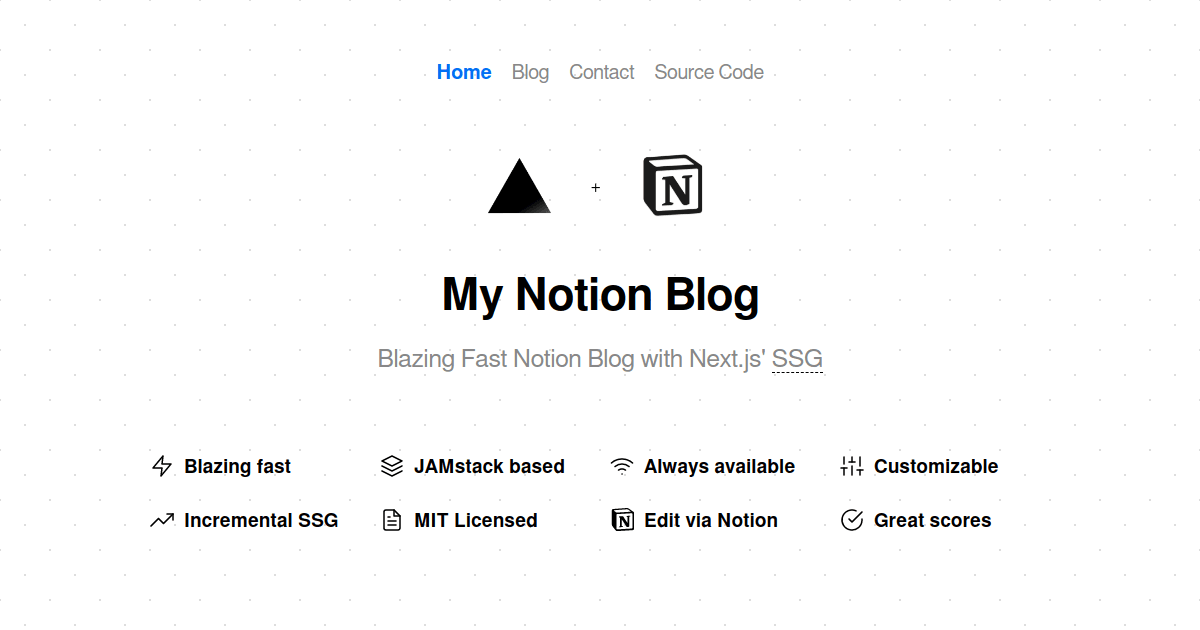Click the Vercel triangle logo
The image size is (1200, 630).
pyautogui.click(x=519, y=188)
